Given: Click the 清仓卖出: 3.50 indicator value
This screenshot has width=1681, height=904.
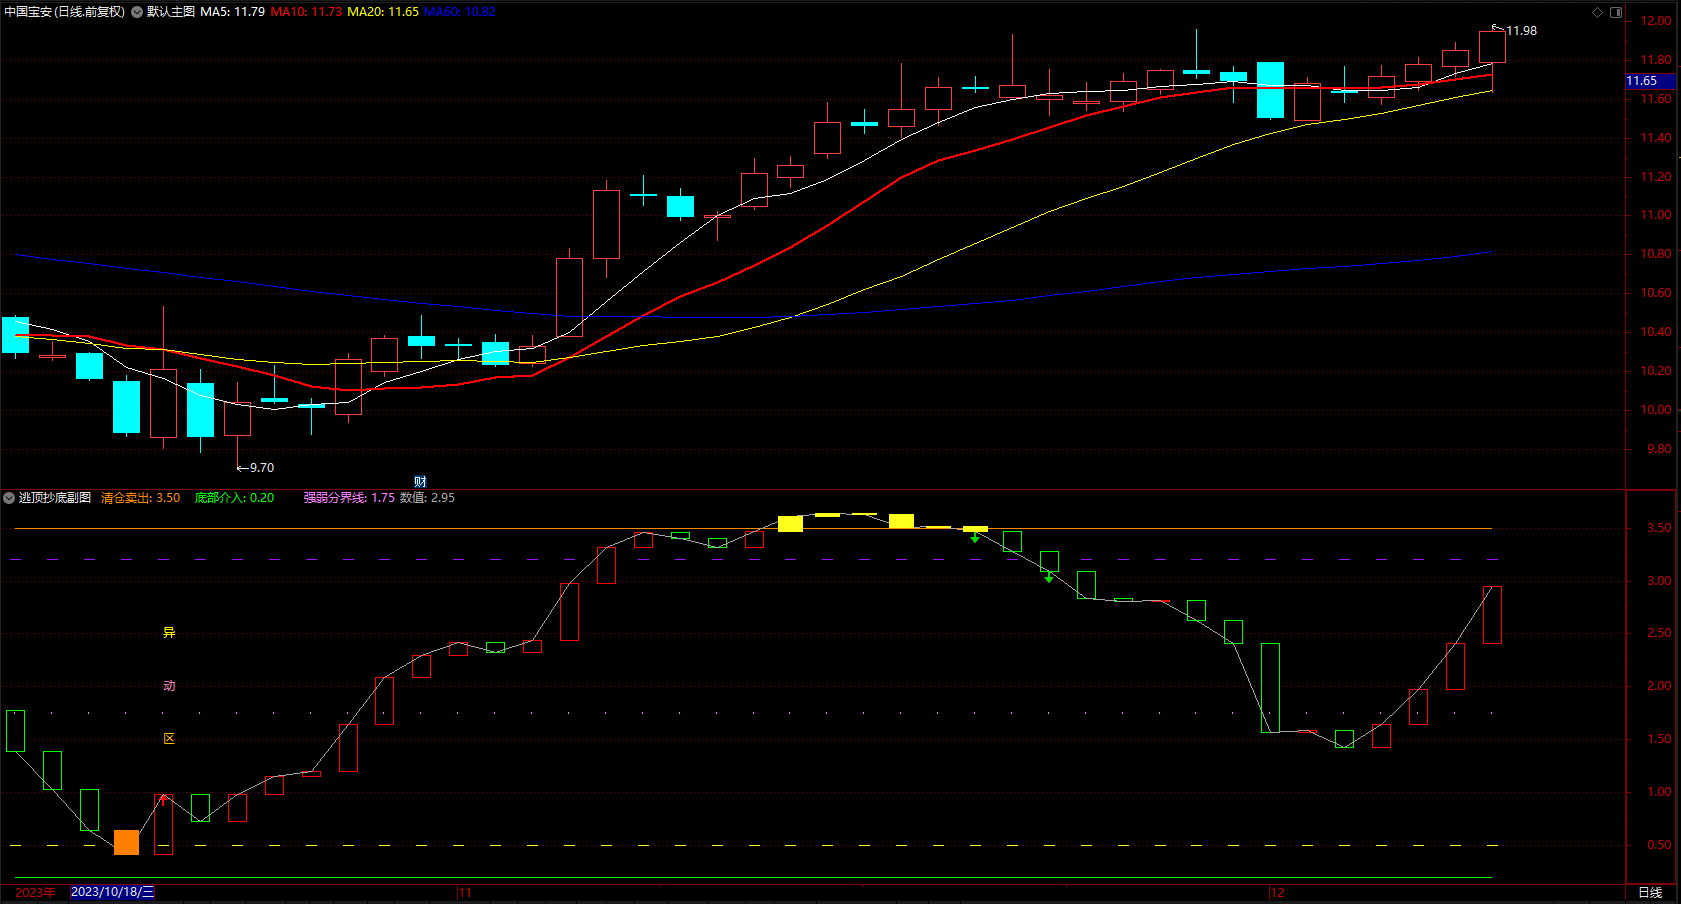Looking at the screenshot, I should pyautogui.click(x=141, y=498).
